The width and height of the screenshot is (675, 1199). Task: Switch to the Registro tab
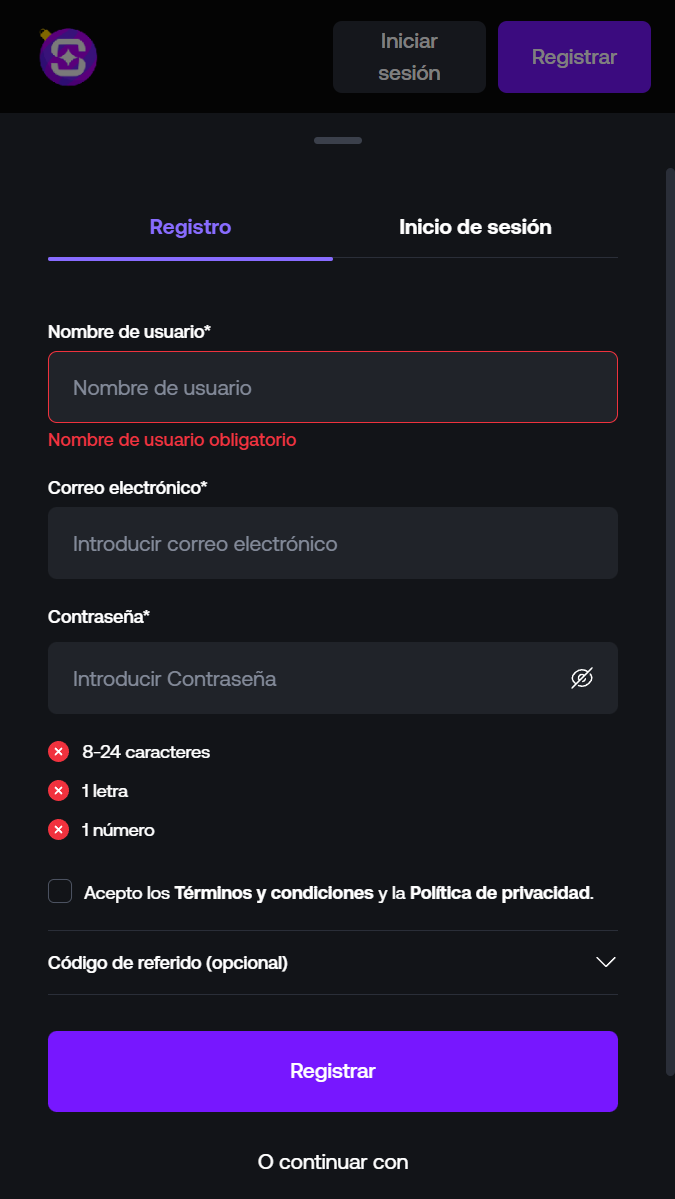pyautogui.click(x=190, y=227)
